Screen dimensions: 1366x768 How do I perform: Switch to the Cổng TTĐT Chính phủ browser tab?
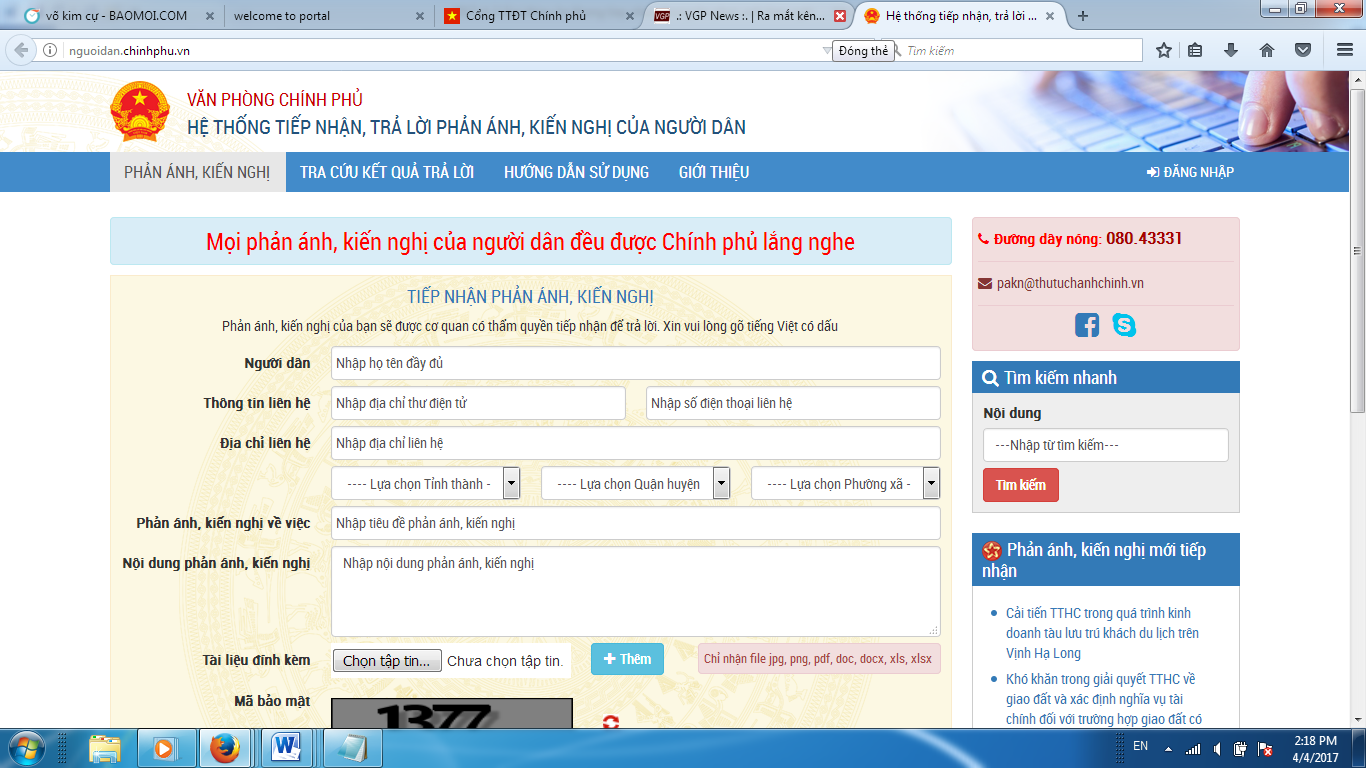(x=520, y=16)
